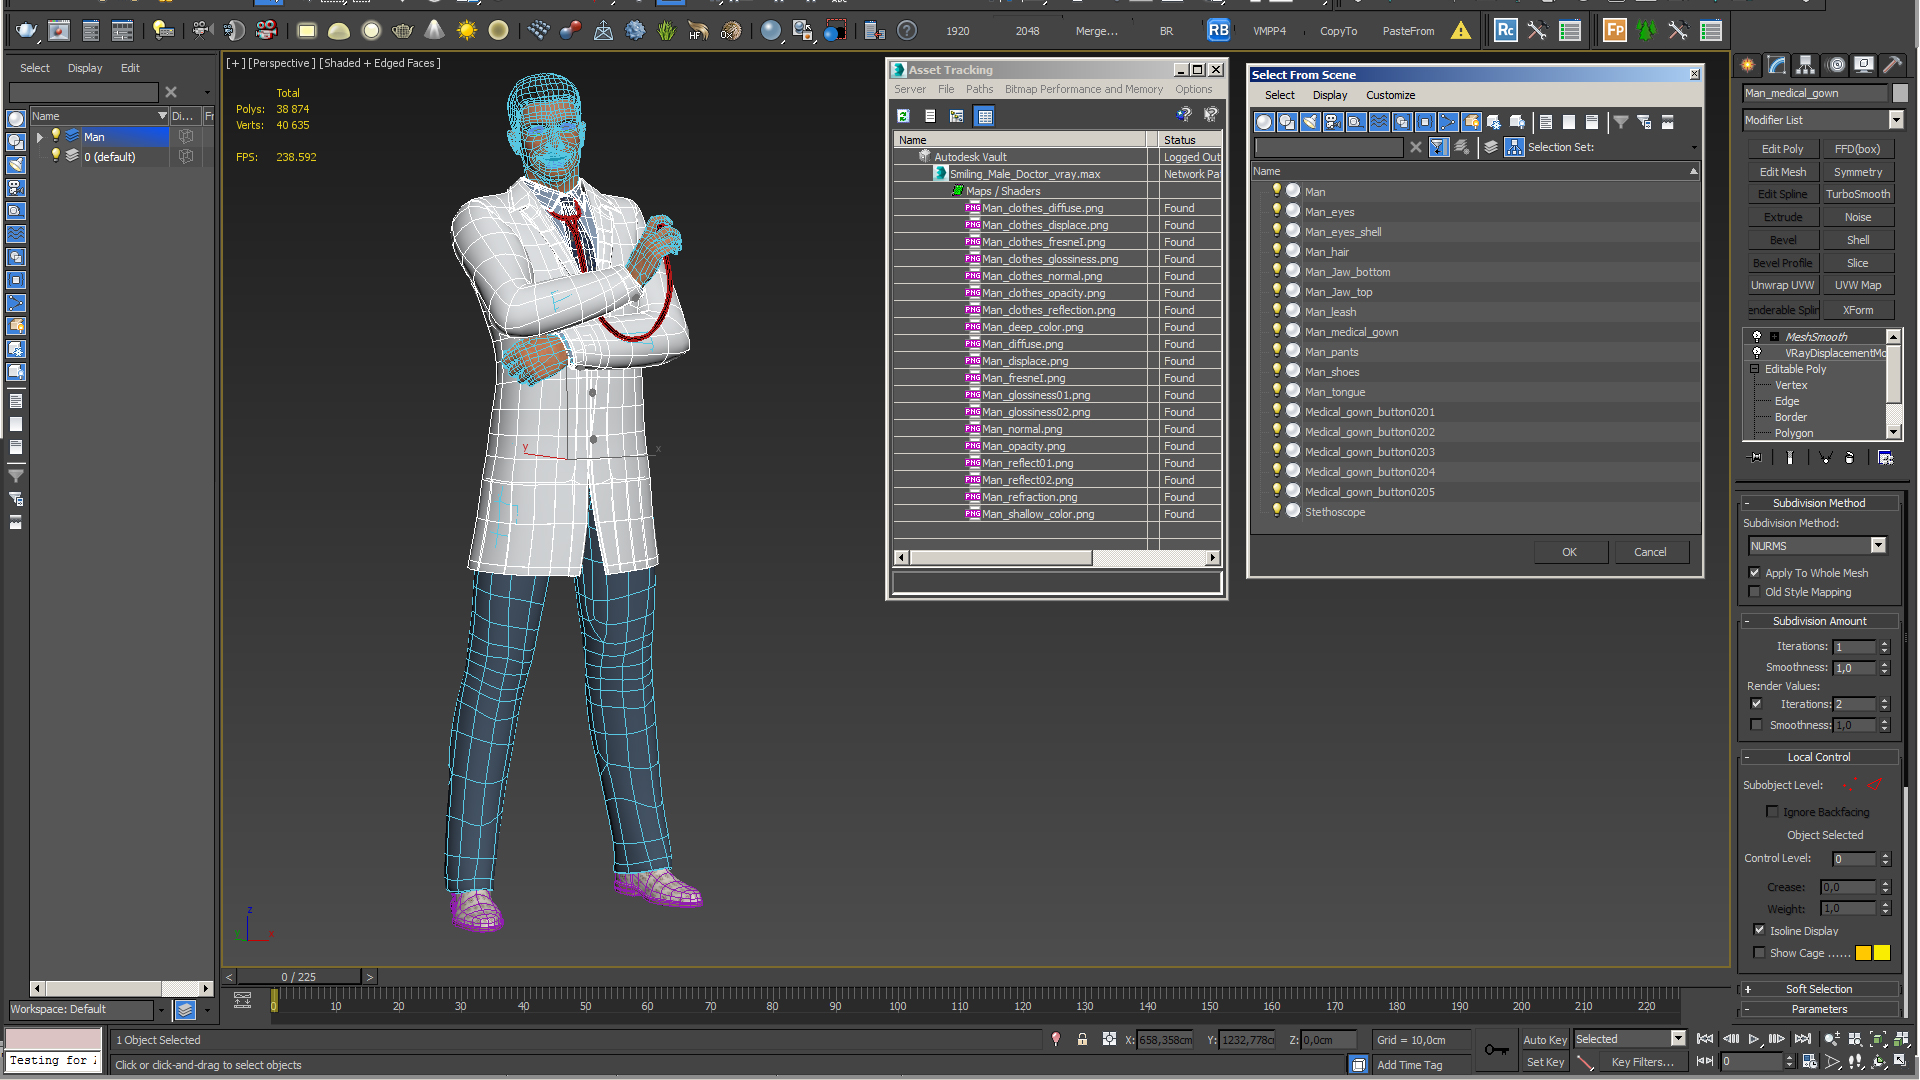1920x1080 pixels.
Task: Toggle display lights filter in Select From Scene
Action: click(1310, 122)
